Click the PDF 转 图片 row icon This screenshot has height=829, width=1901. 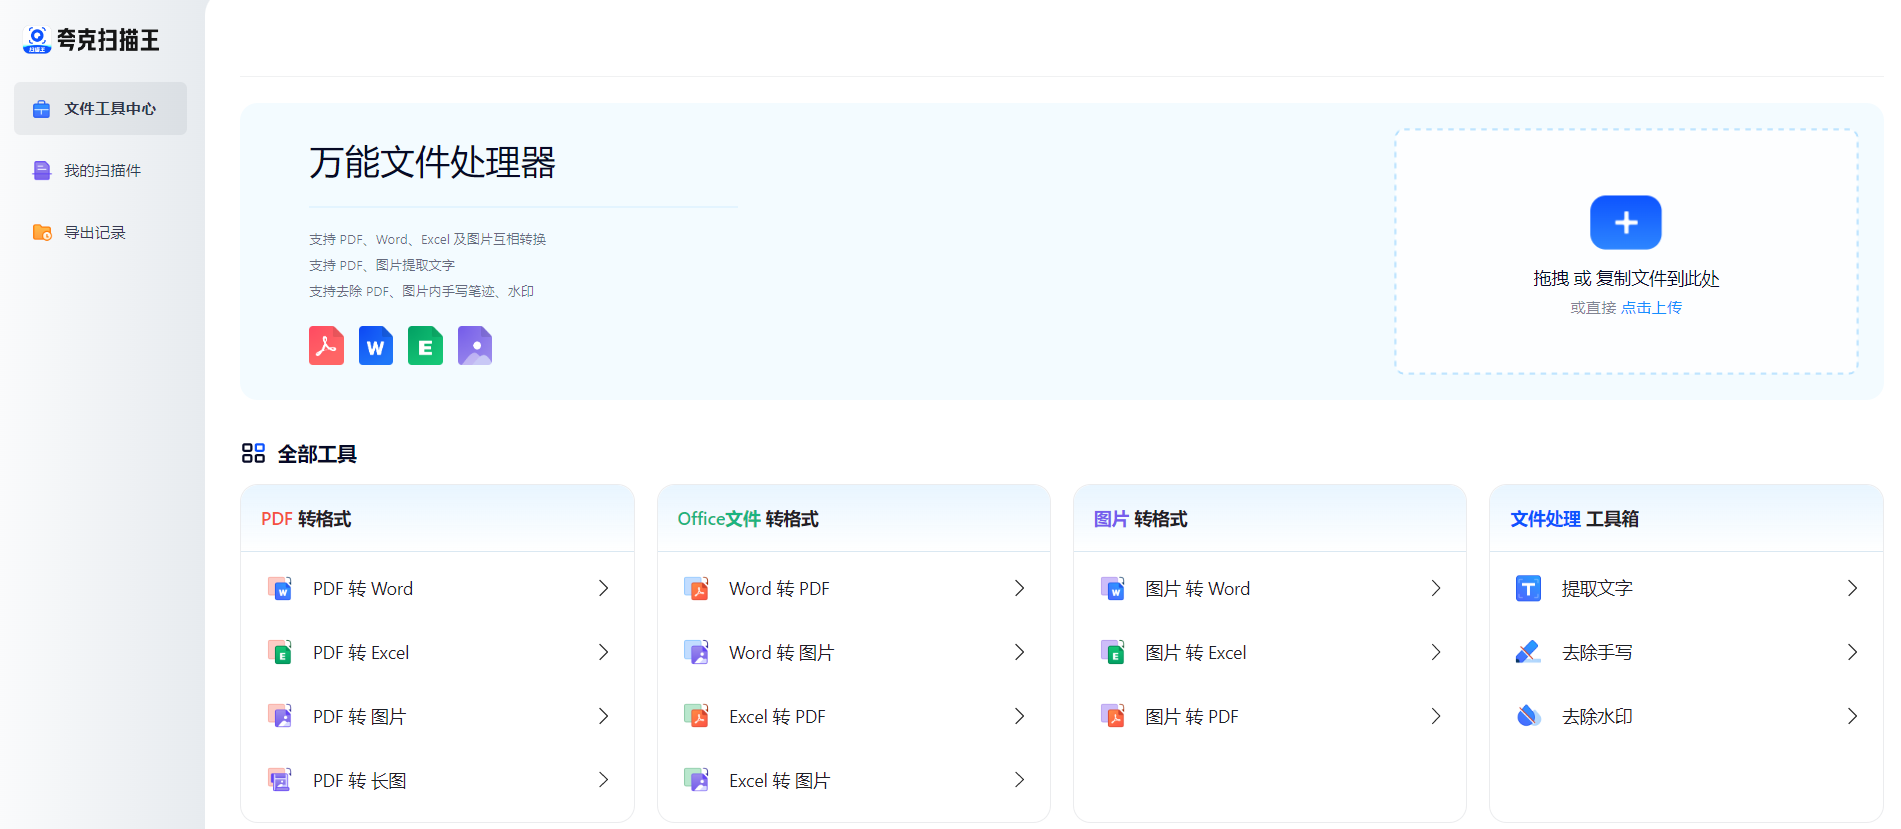tap(280, 716)
